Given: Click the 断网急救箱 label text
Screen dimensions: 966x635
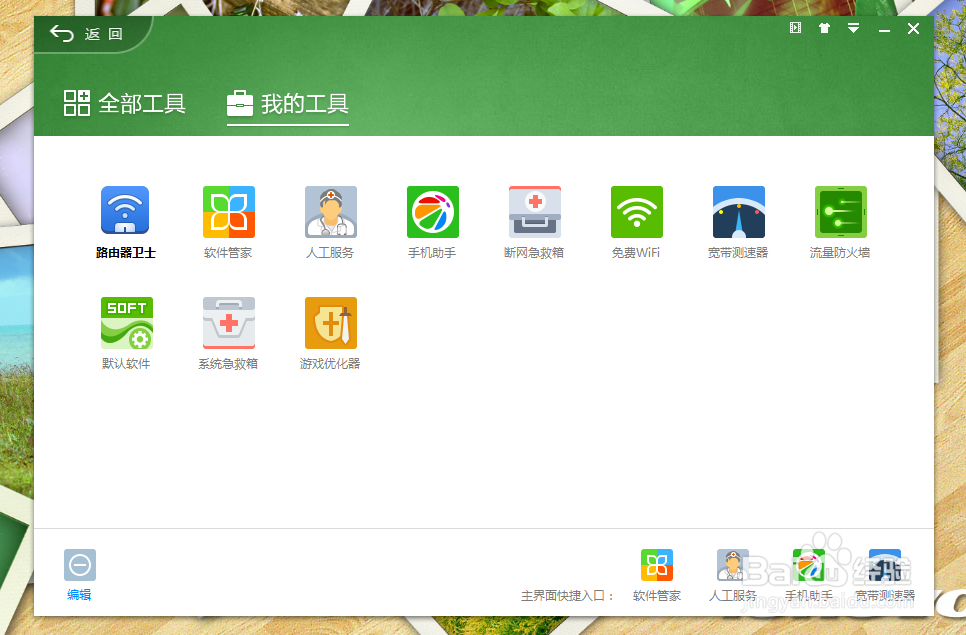Looking at the screenshot, I should click(534, 253).
